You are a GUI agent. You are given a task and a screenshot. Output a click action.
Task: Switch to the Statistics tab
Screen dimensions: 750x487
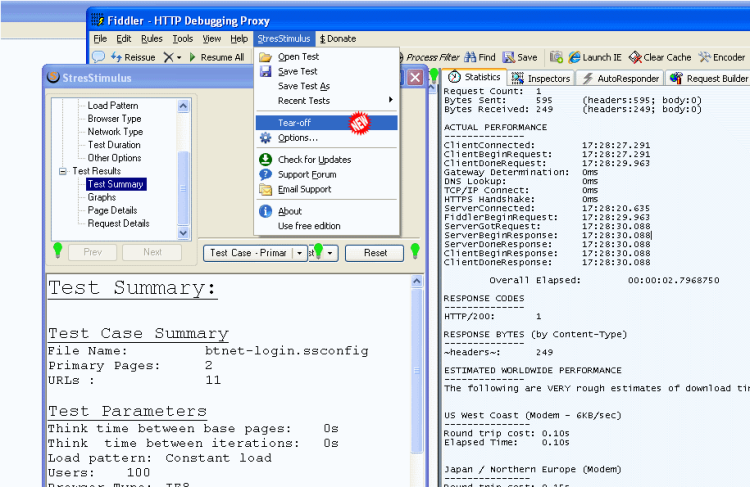pyautogui.click(x=475, y=77)
